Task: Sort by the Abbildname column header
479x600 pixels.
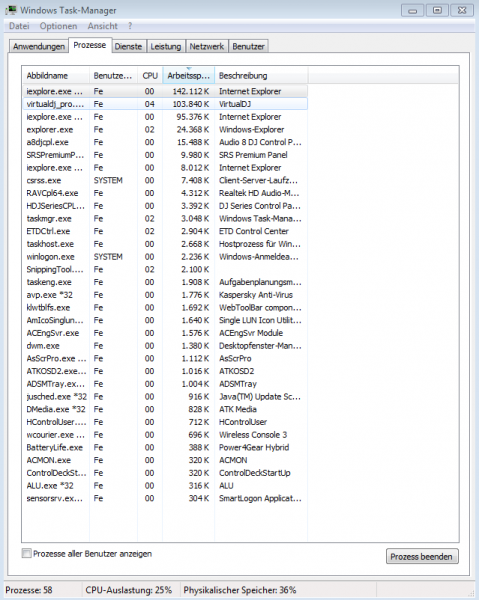Action: pyautogui.click(x=56, y=76)
